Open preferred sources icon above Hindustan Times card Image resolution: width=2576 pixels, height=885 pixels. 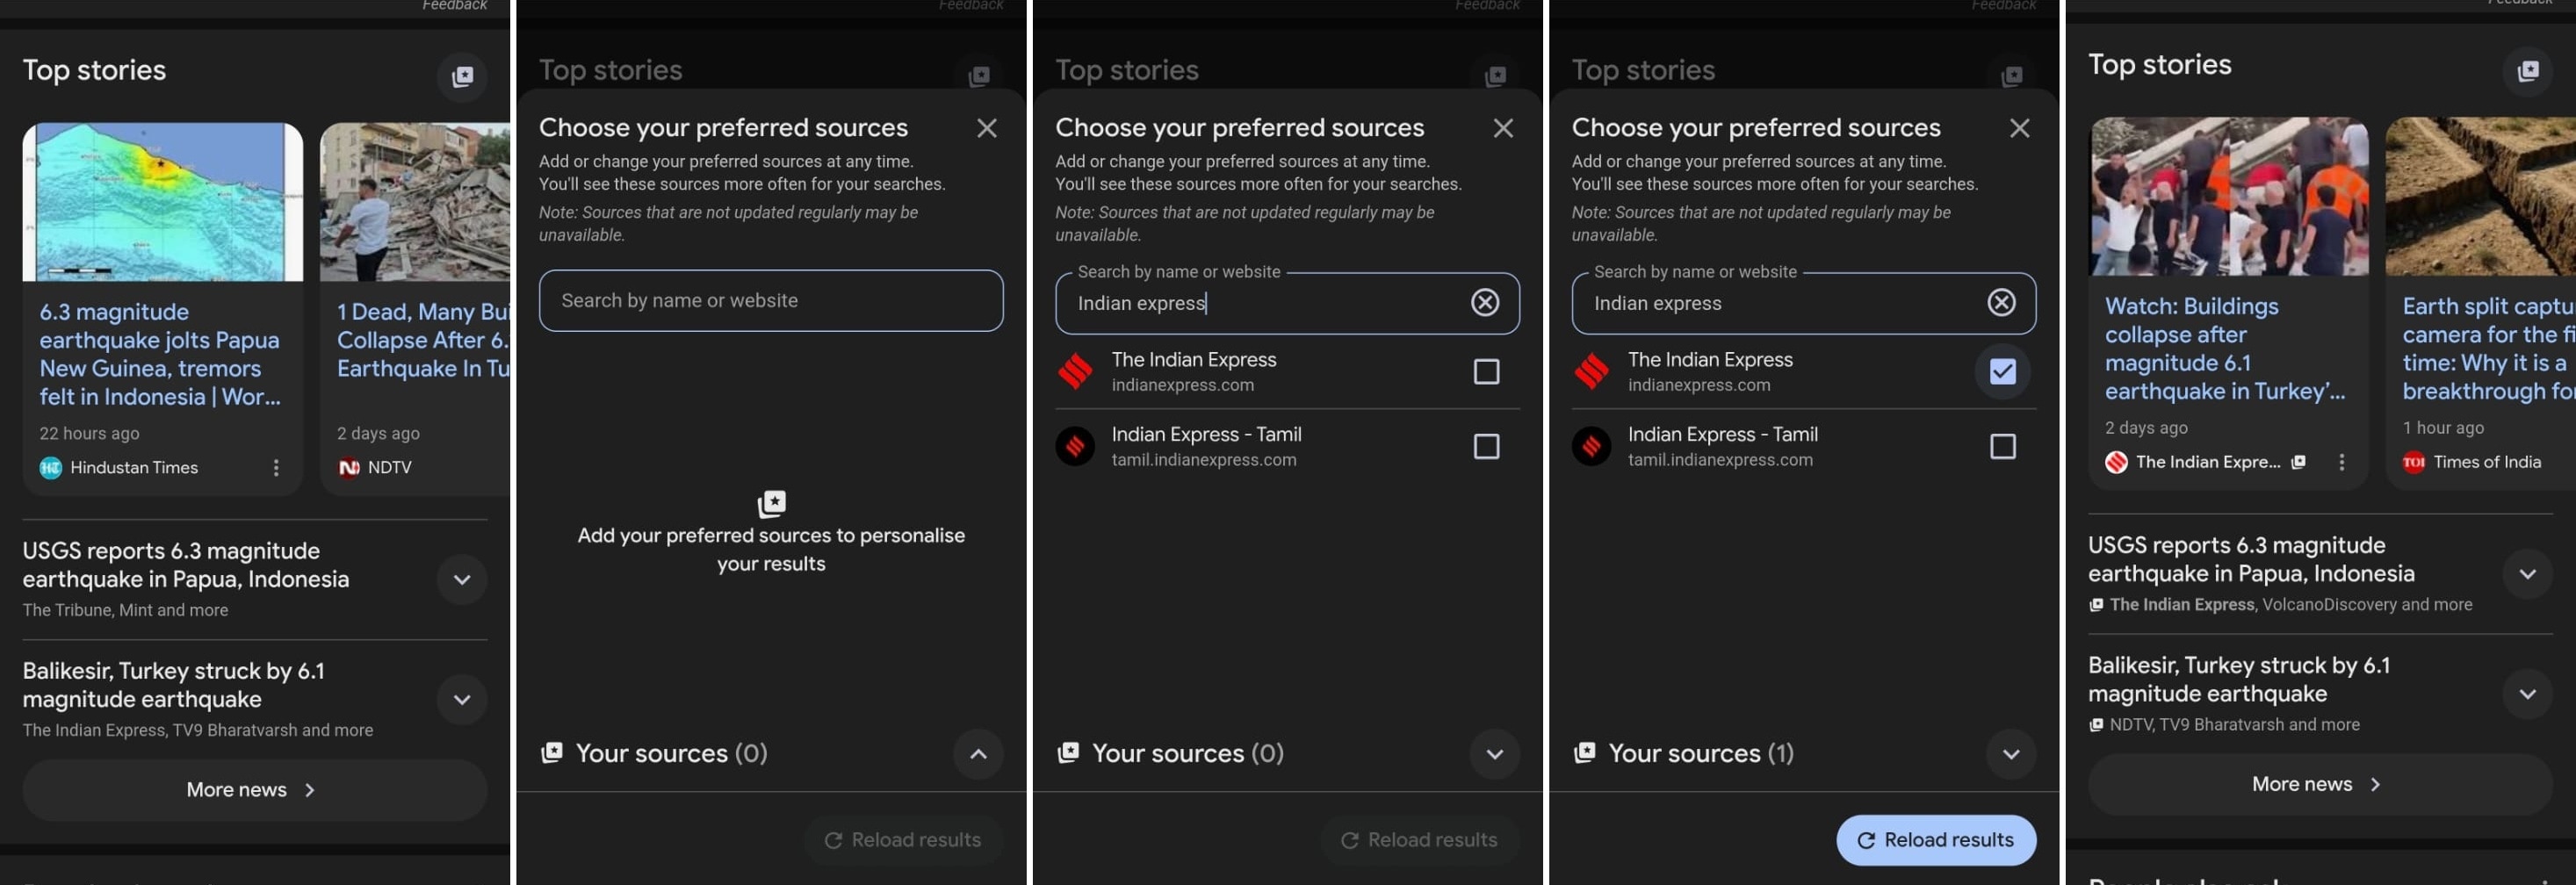point(462,77)
